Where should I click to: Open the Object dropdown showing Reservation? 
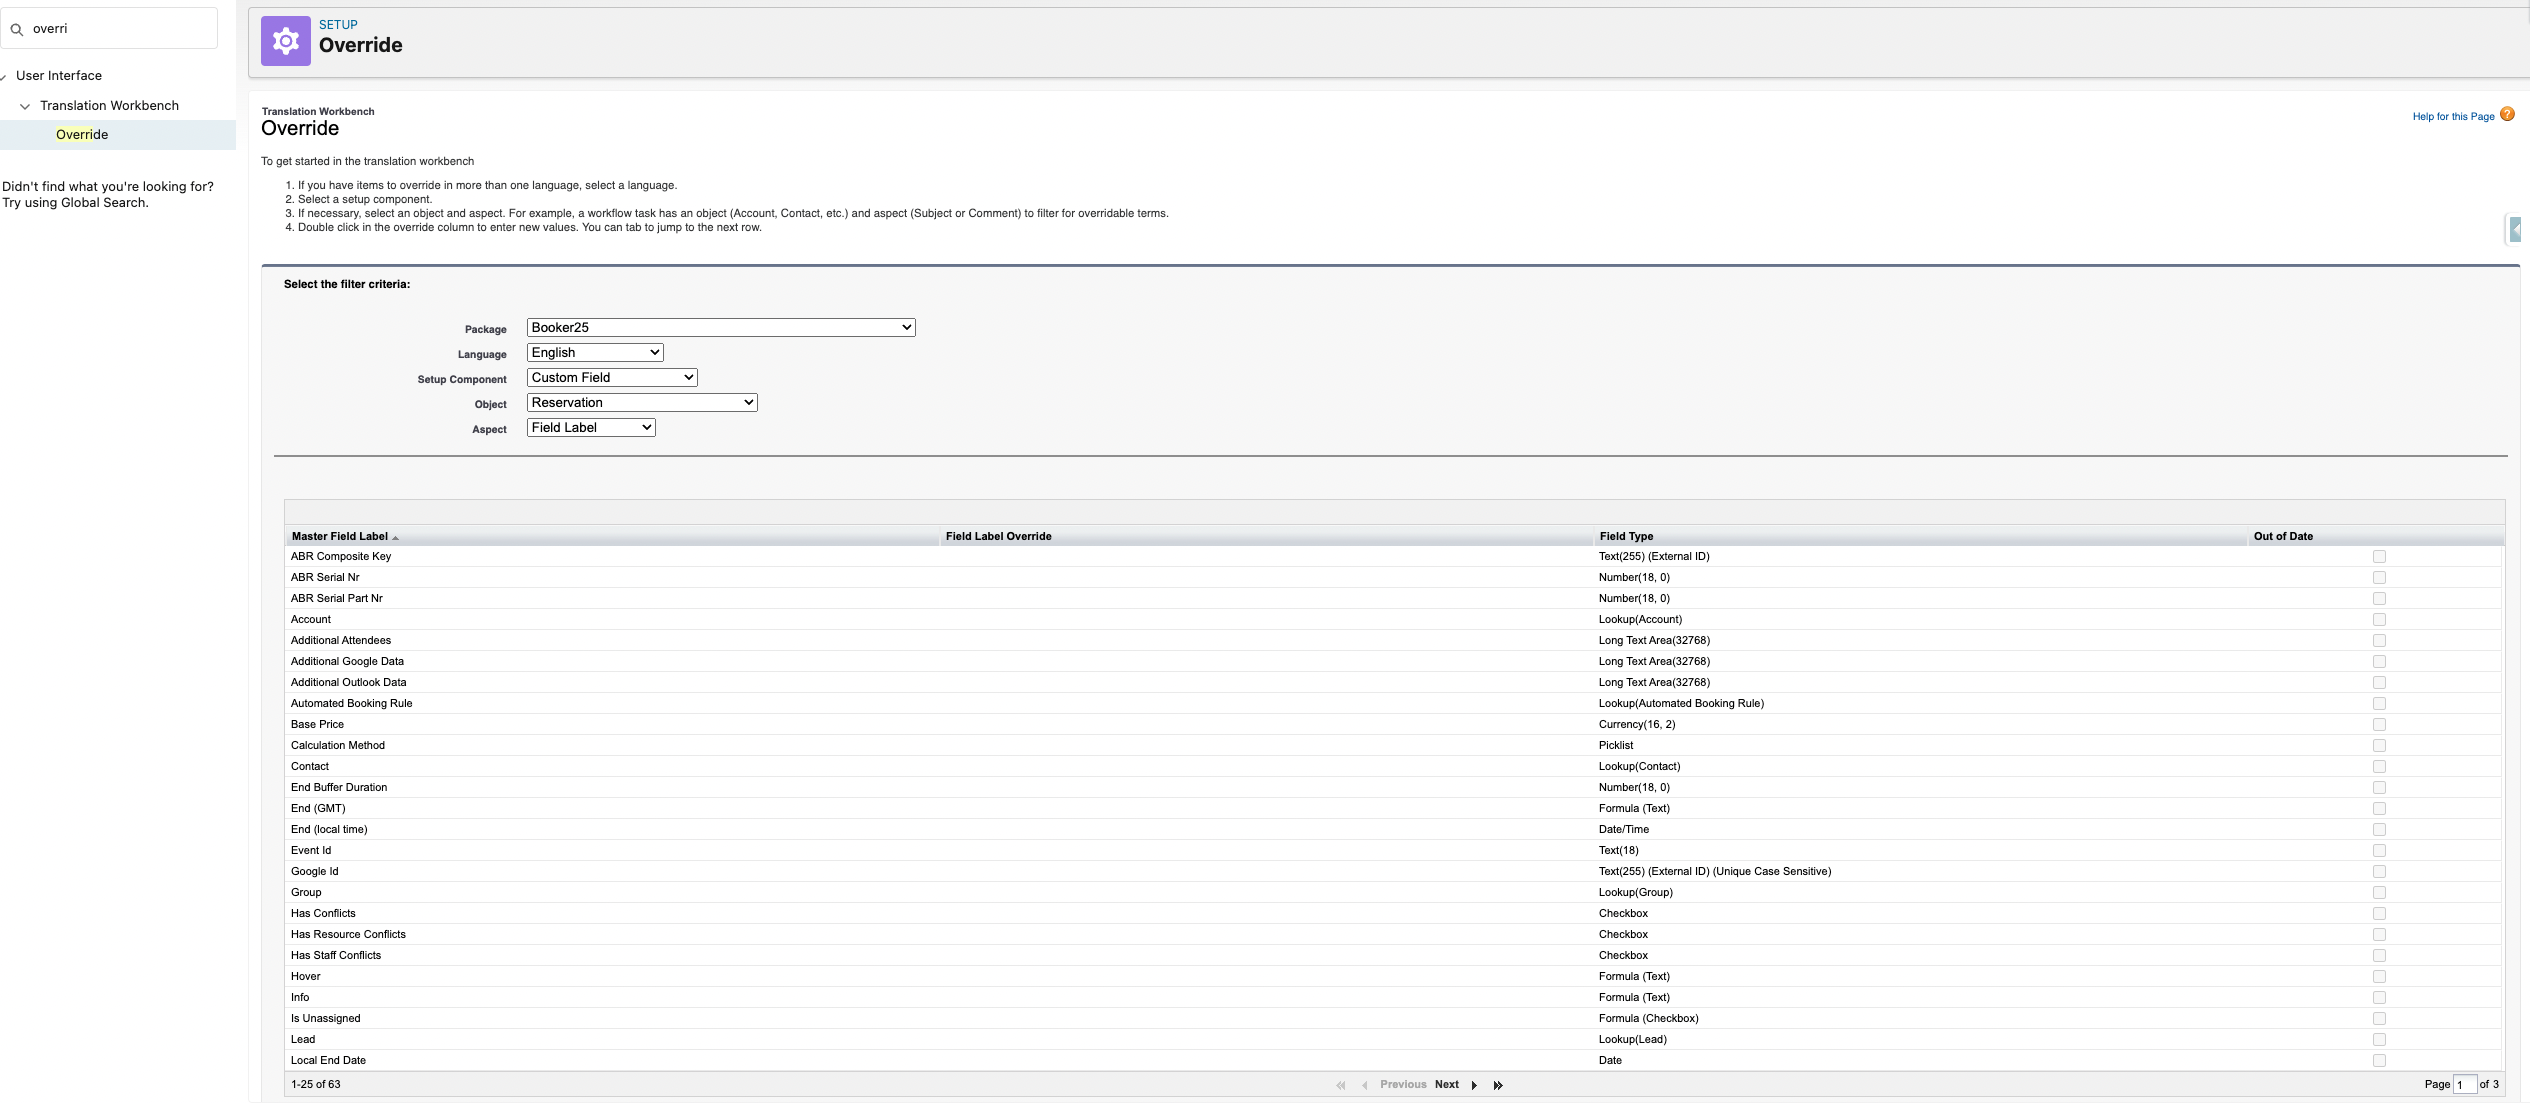pyautogui.click(x=641, y=402)
